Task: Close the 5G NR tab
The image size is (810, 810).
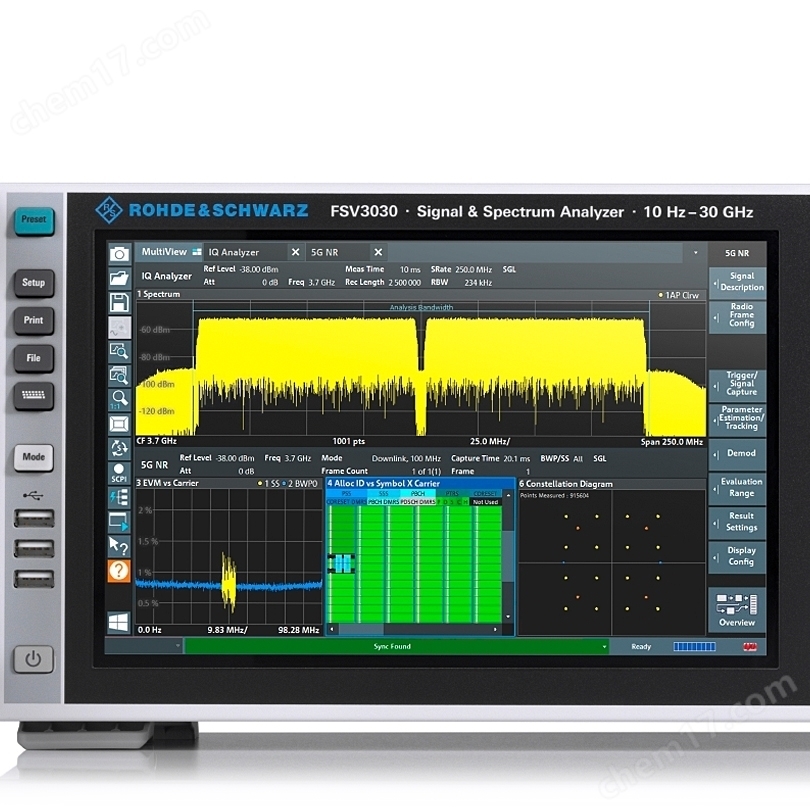Action: tap(378, 252)
